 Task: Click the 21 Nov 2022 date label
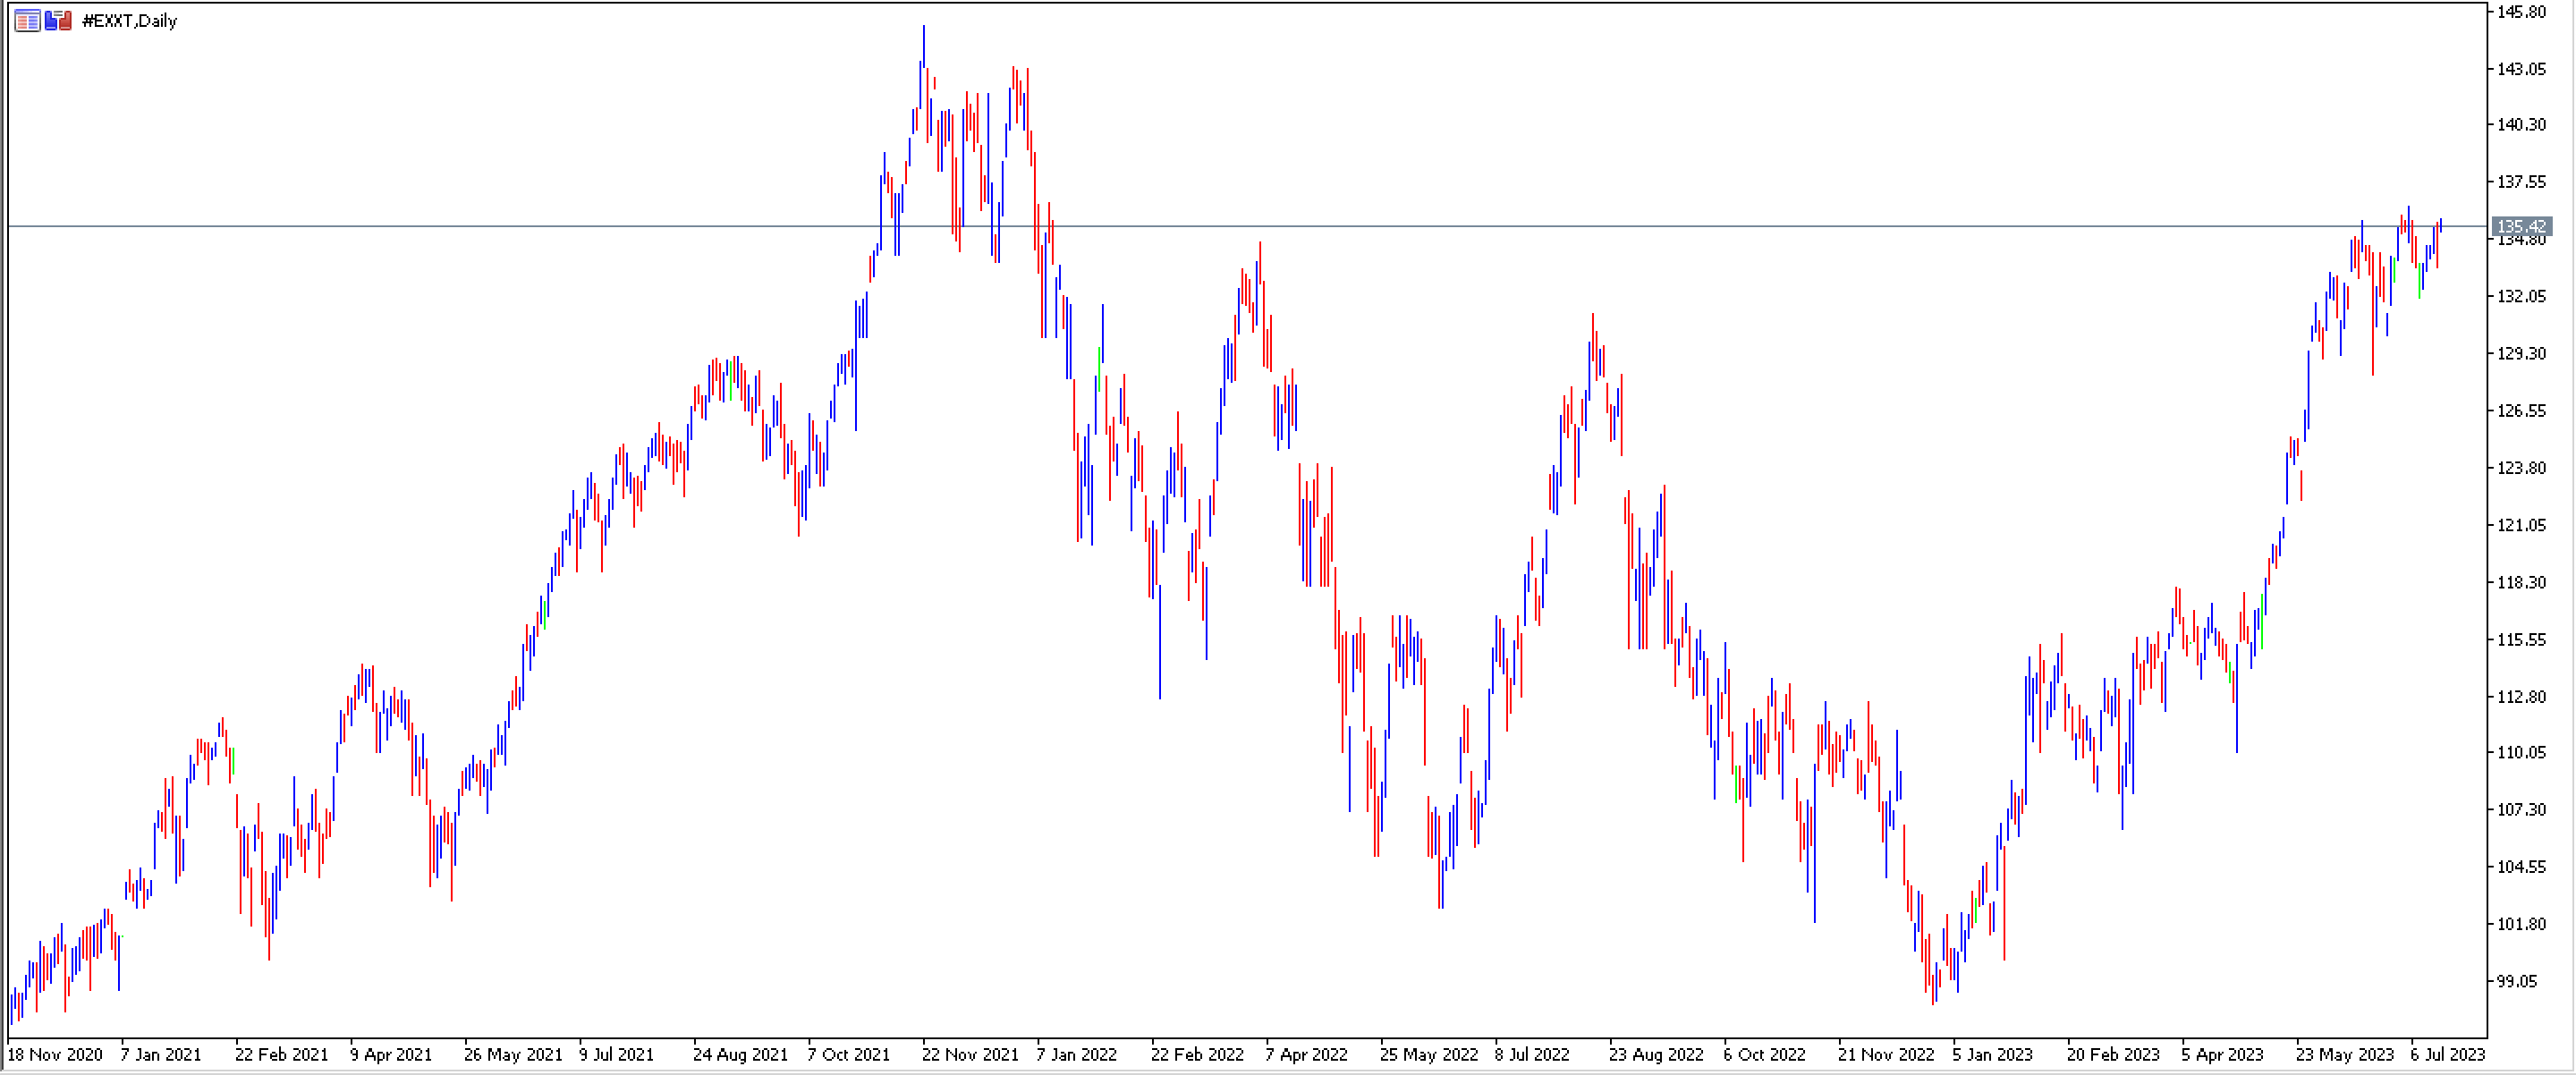1887,1055
